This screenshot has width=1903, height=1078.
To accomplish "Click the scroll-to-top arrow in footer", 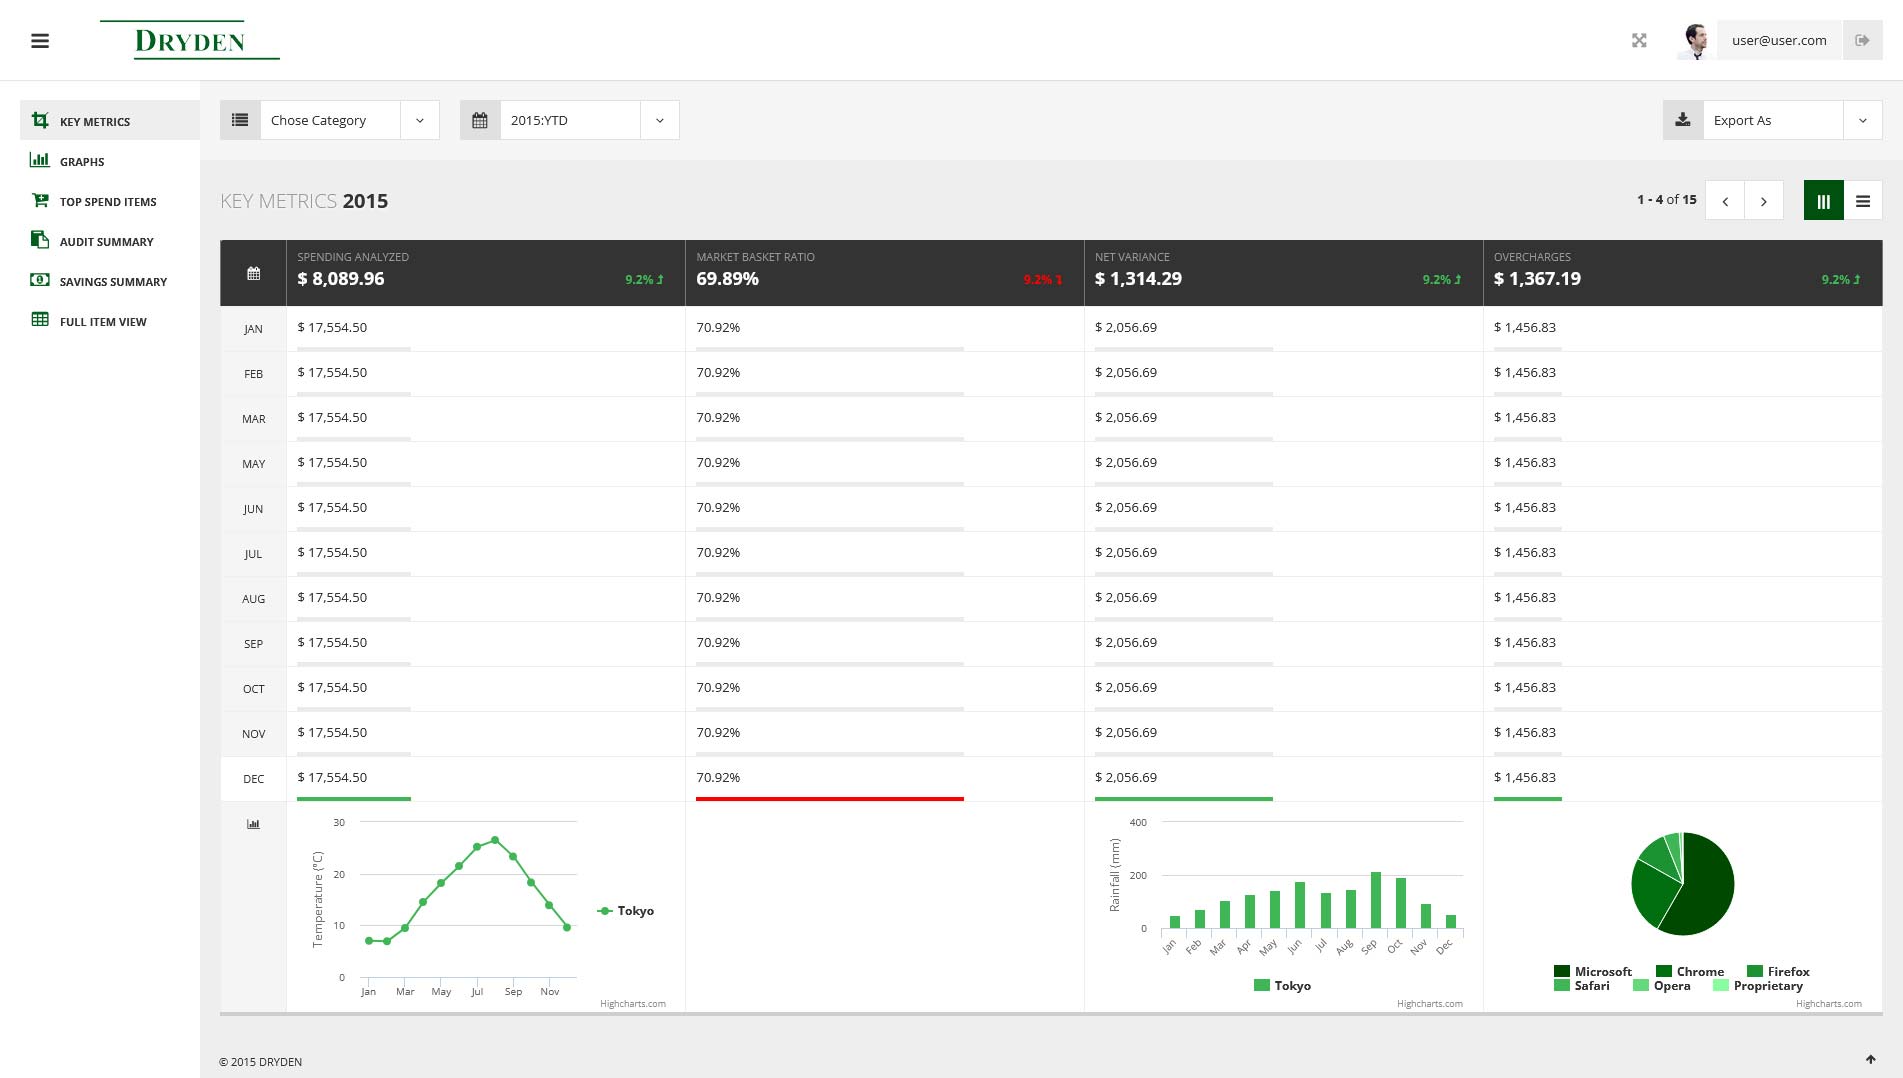I will [x=1870, y=1059].
